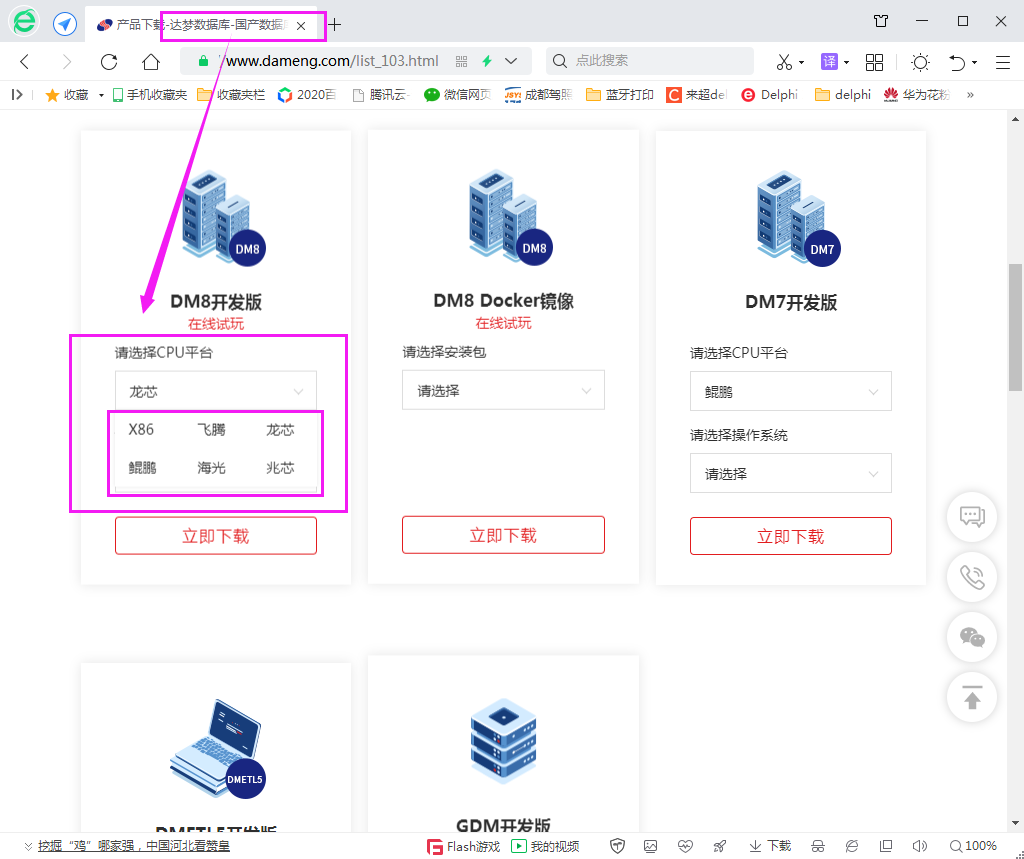The image size is (1024, 859).
Task: Open the 蓝牙打印 bookmark folder
Action: pyautogui.click(x=620, y=95)
